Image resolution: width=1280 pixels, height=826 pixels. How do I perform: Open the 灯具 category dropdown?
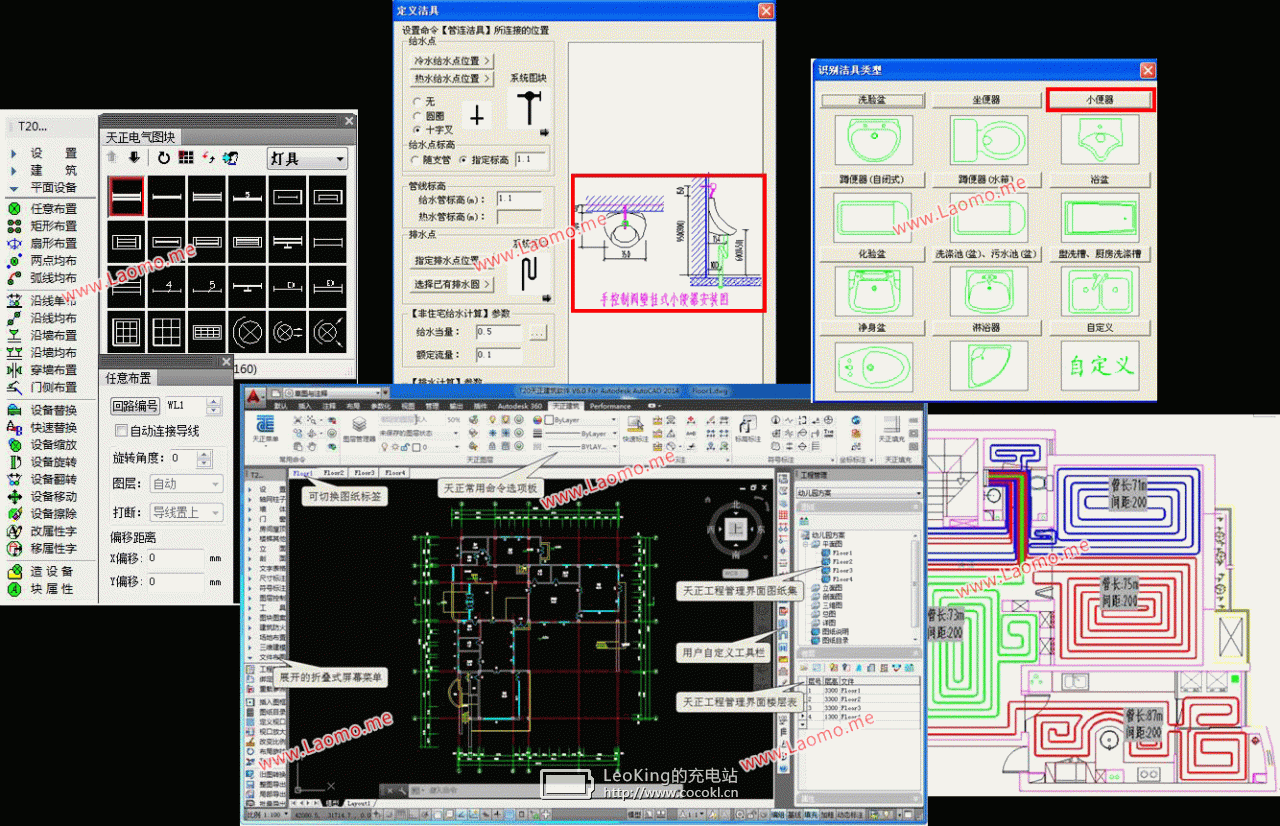[307, 159]
